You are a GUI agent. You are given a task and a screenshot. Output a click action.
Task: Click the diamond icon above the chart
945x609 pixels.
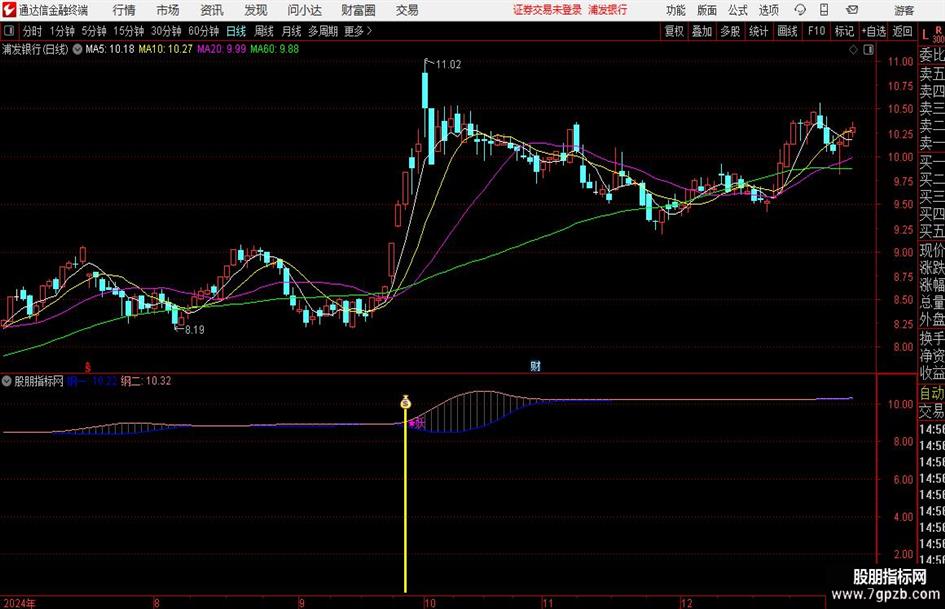pos(853,50)
